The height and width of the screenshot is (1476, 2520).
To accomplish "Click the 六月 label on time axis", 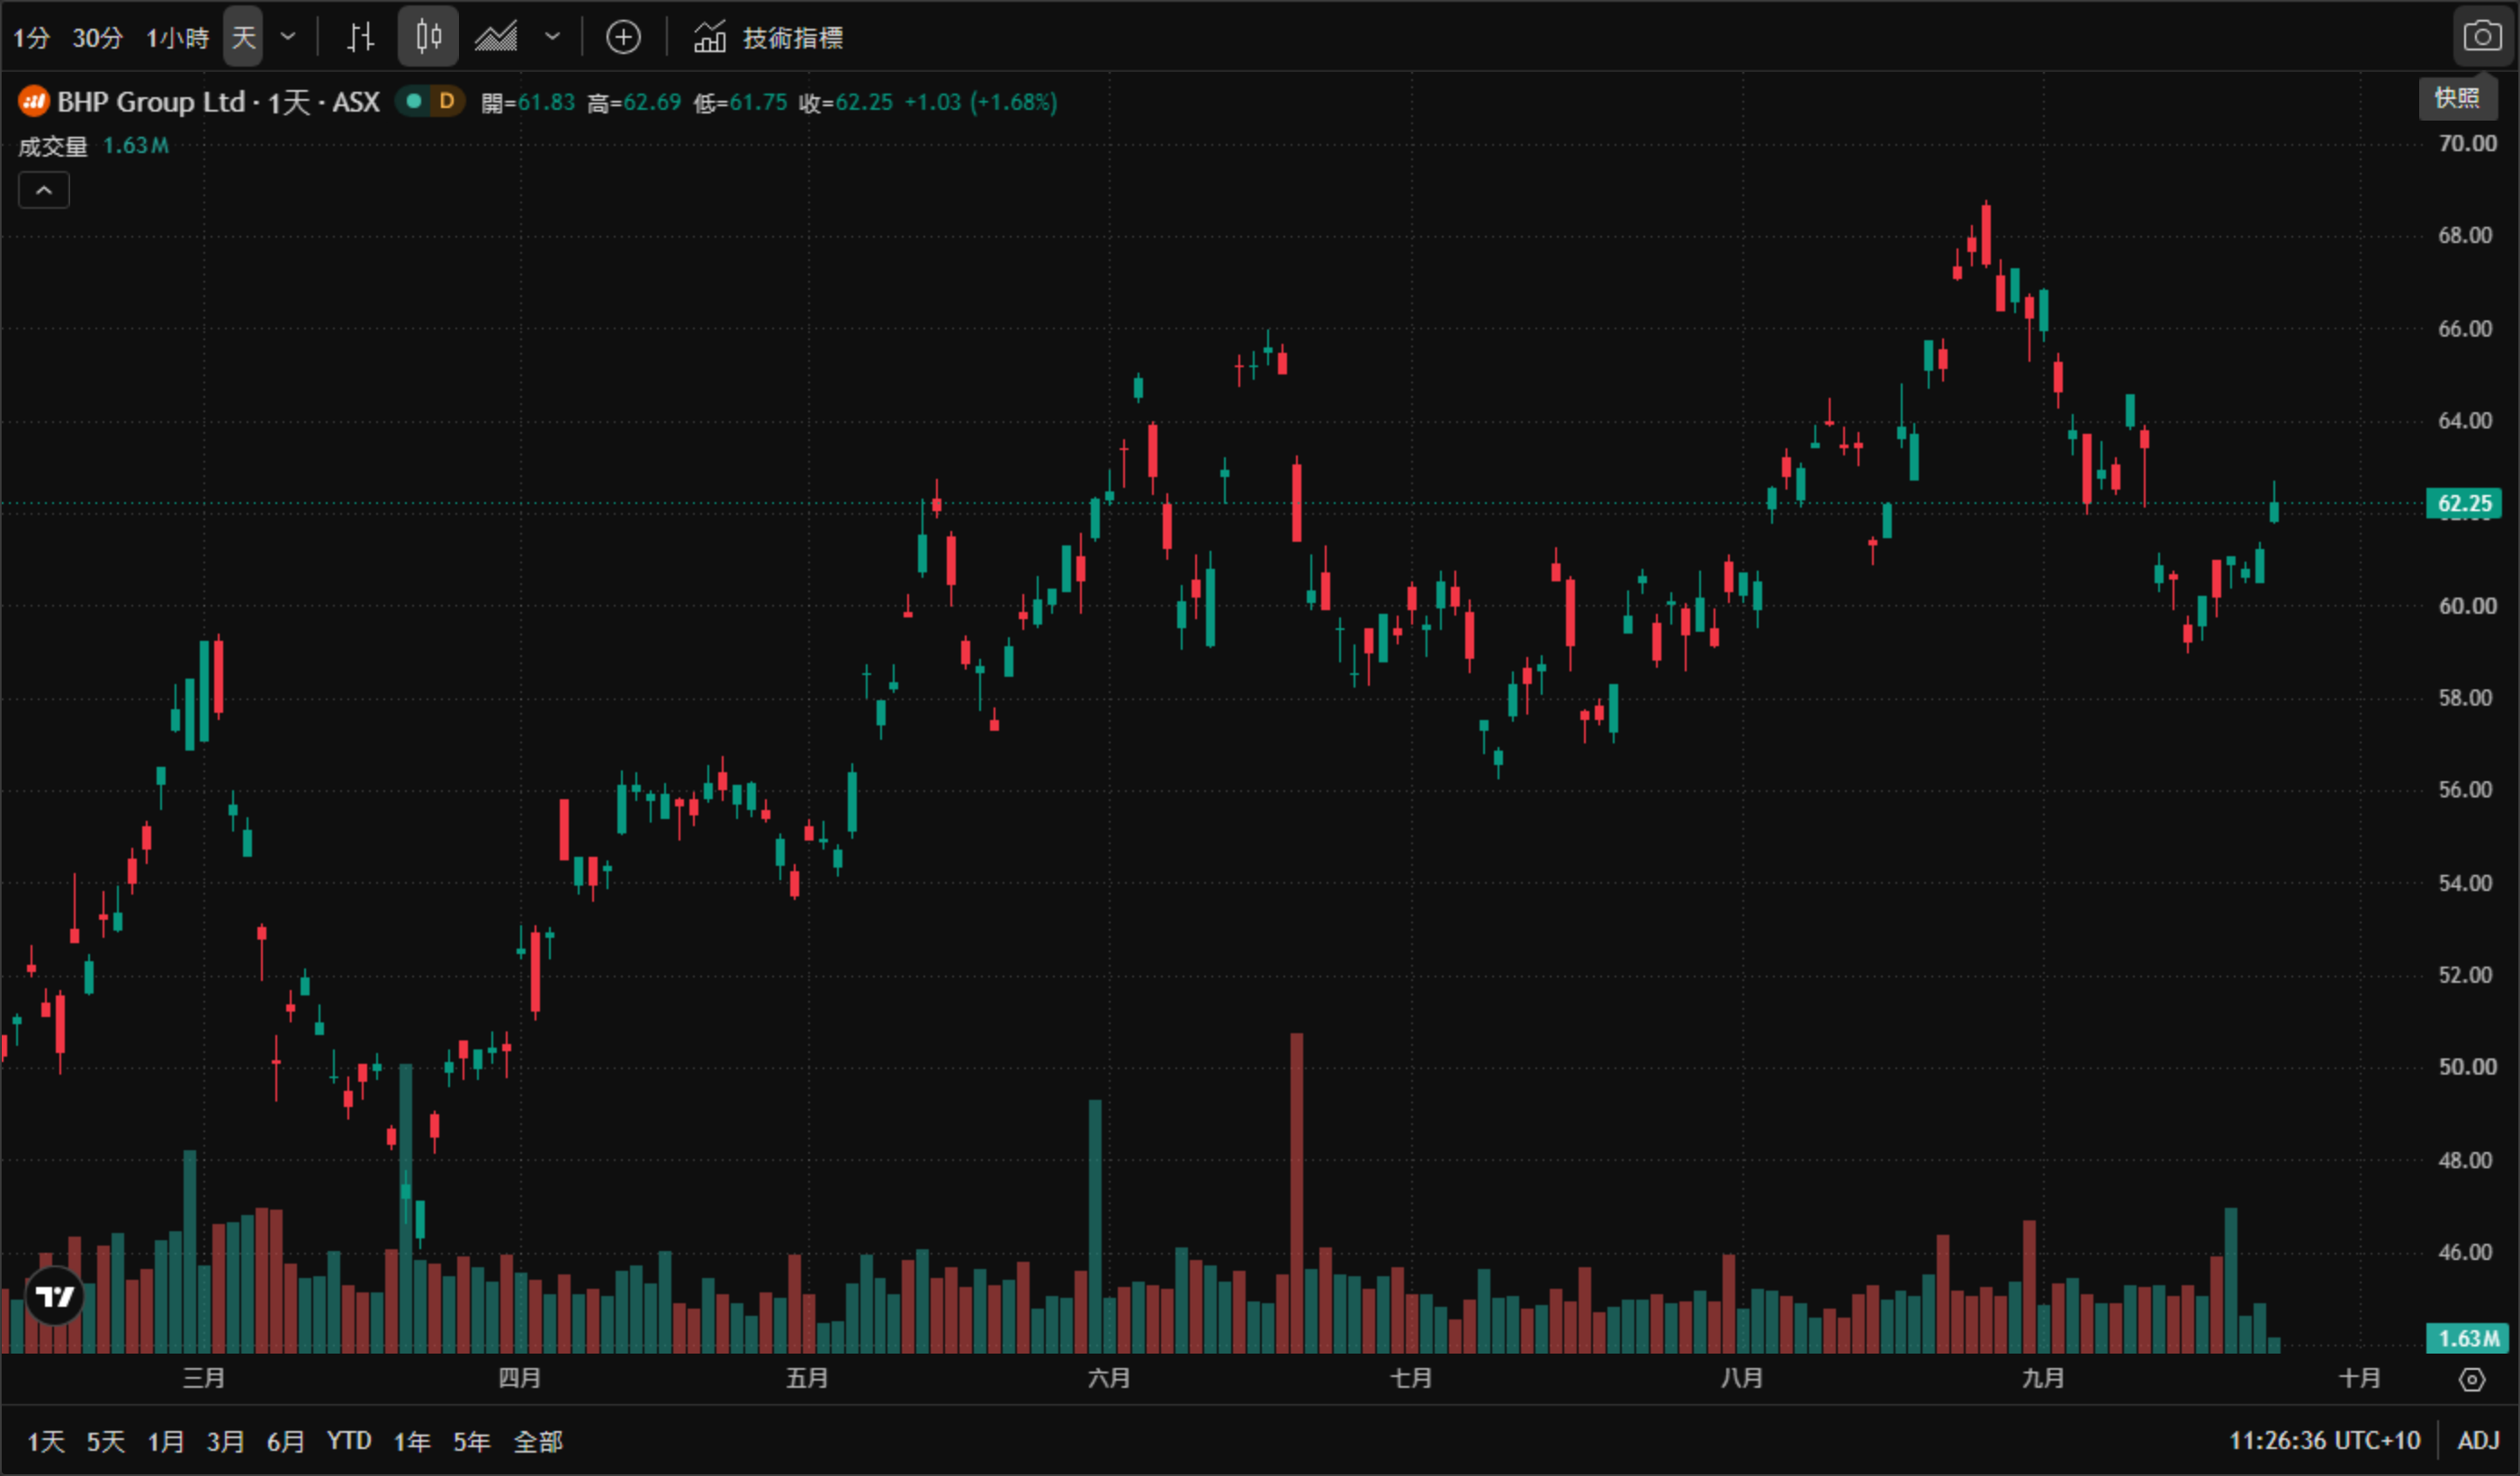I will pos(1109,1379).
